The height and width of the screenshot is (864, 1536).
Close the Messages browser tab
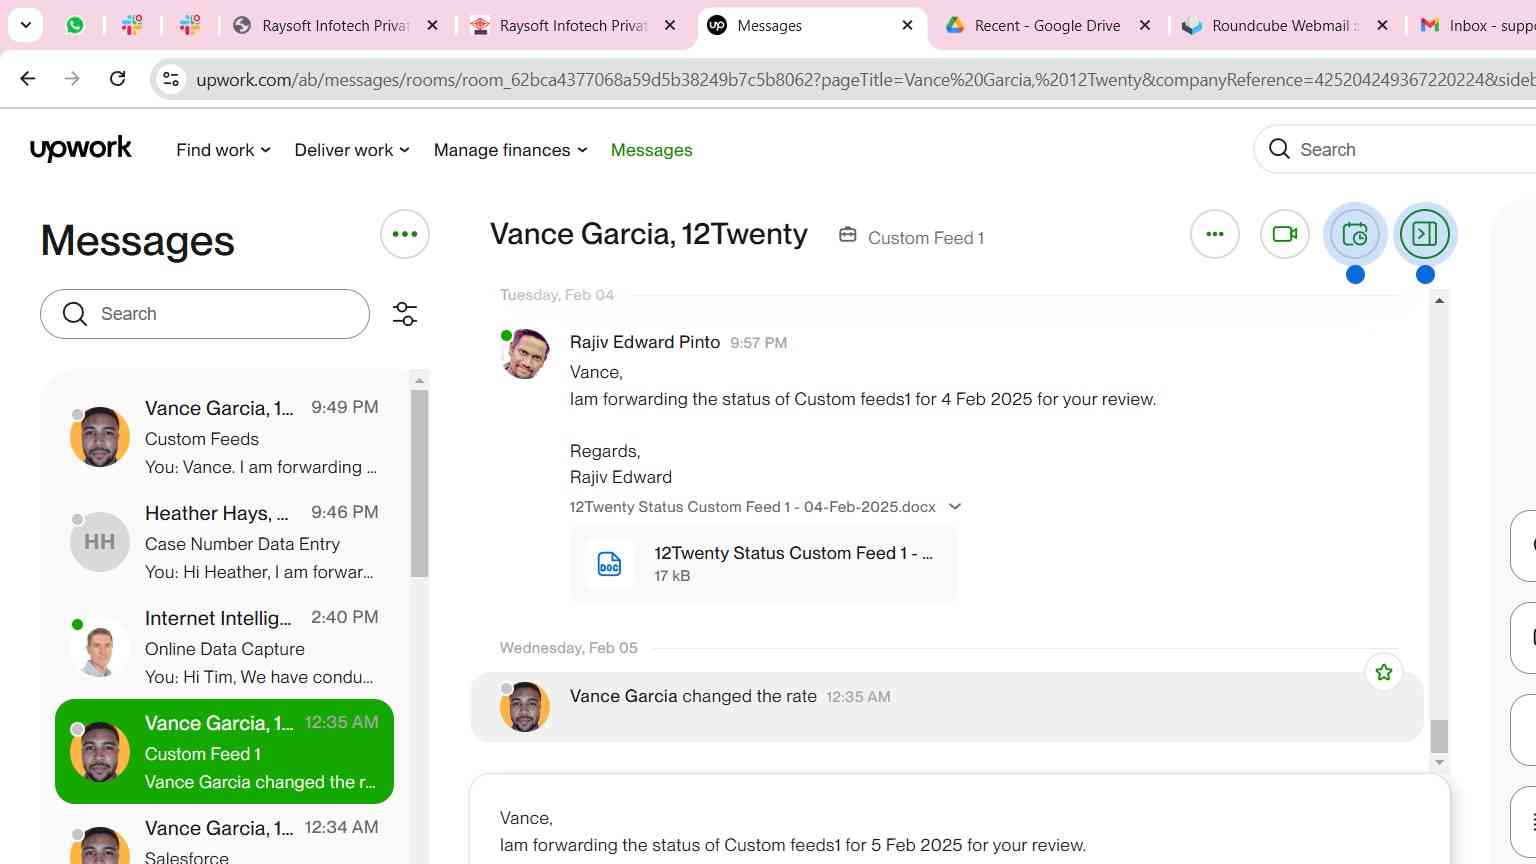tap(908, 26)
